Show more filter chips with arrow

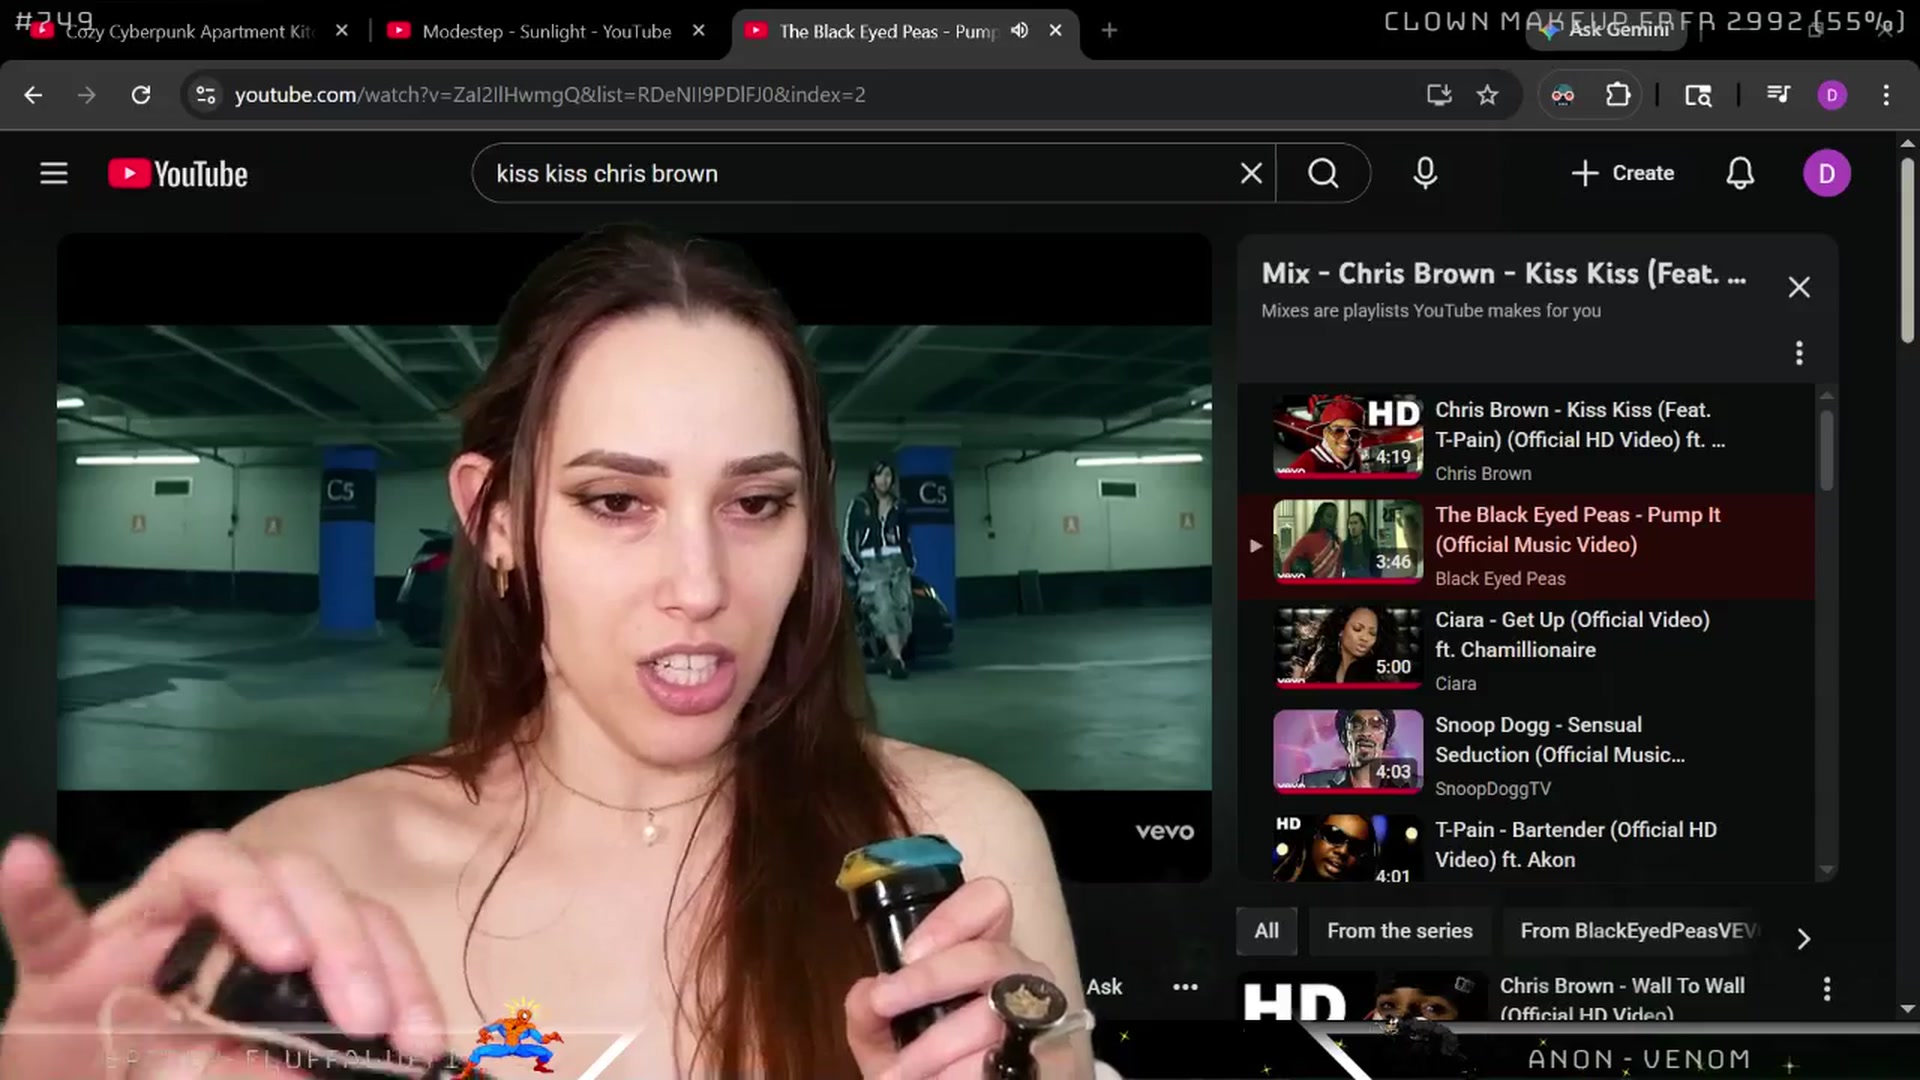pos(1803,939)
